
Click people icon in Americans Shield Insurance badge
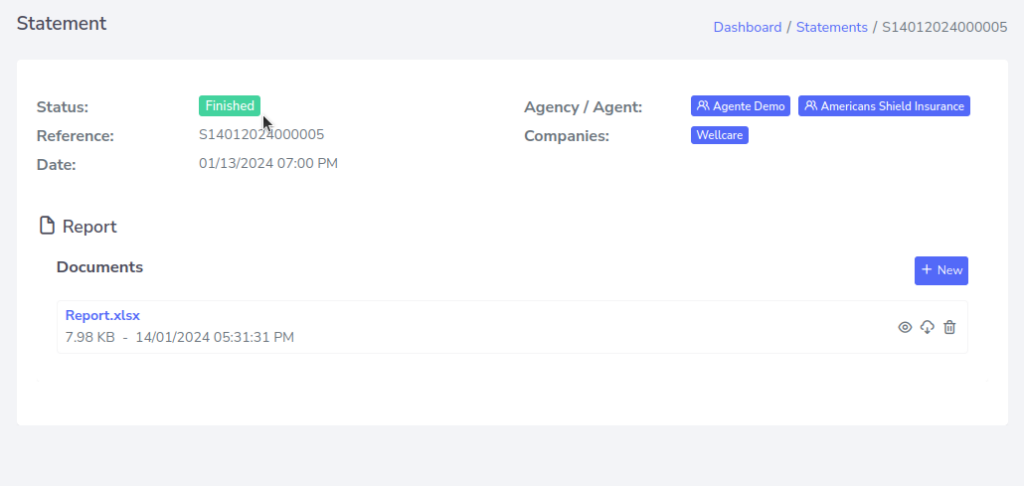[x=811, y=106]
